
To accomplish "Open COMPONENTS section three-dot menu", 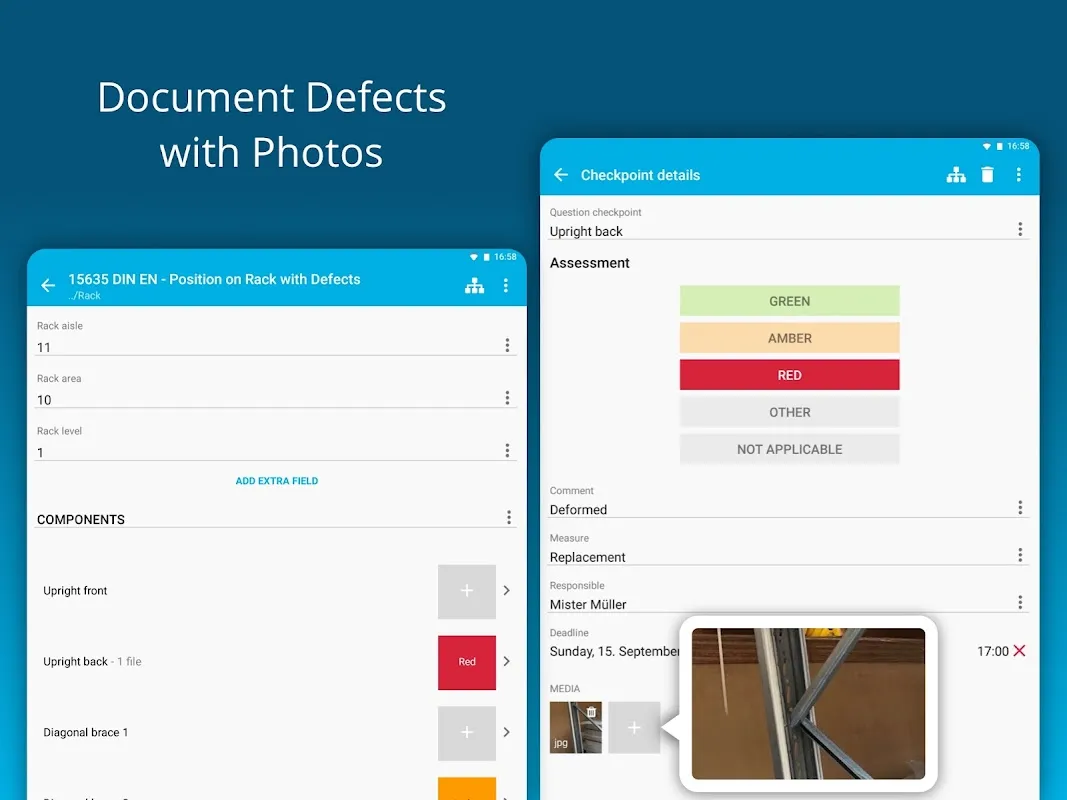I will 508,518.
